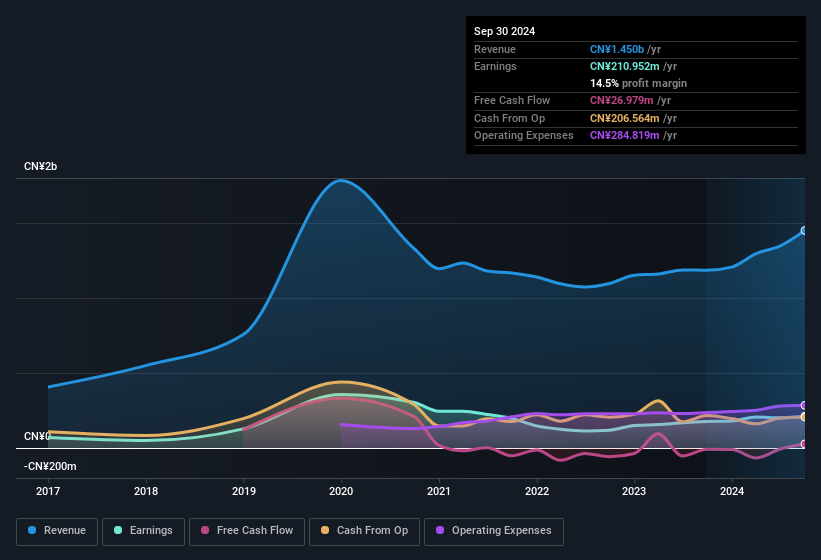This screenshot has width=821, height=560.
Task: Click the 2020 x-axis label
Action: click(x=341, y=491)
